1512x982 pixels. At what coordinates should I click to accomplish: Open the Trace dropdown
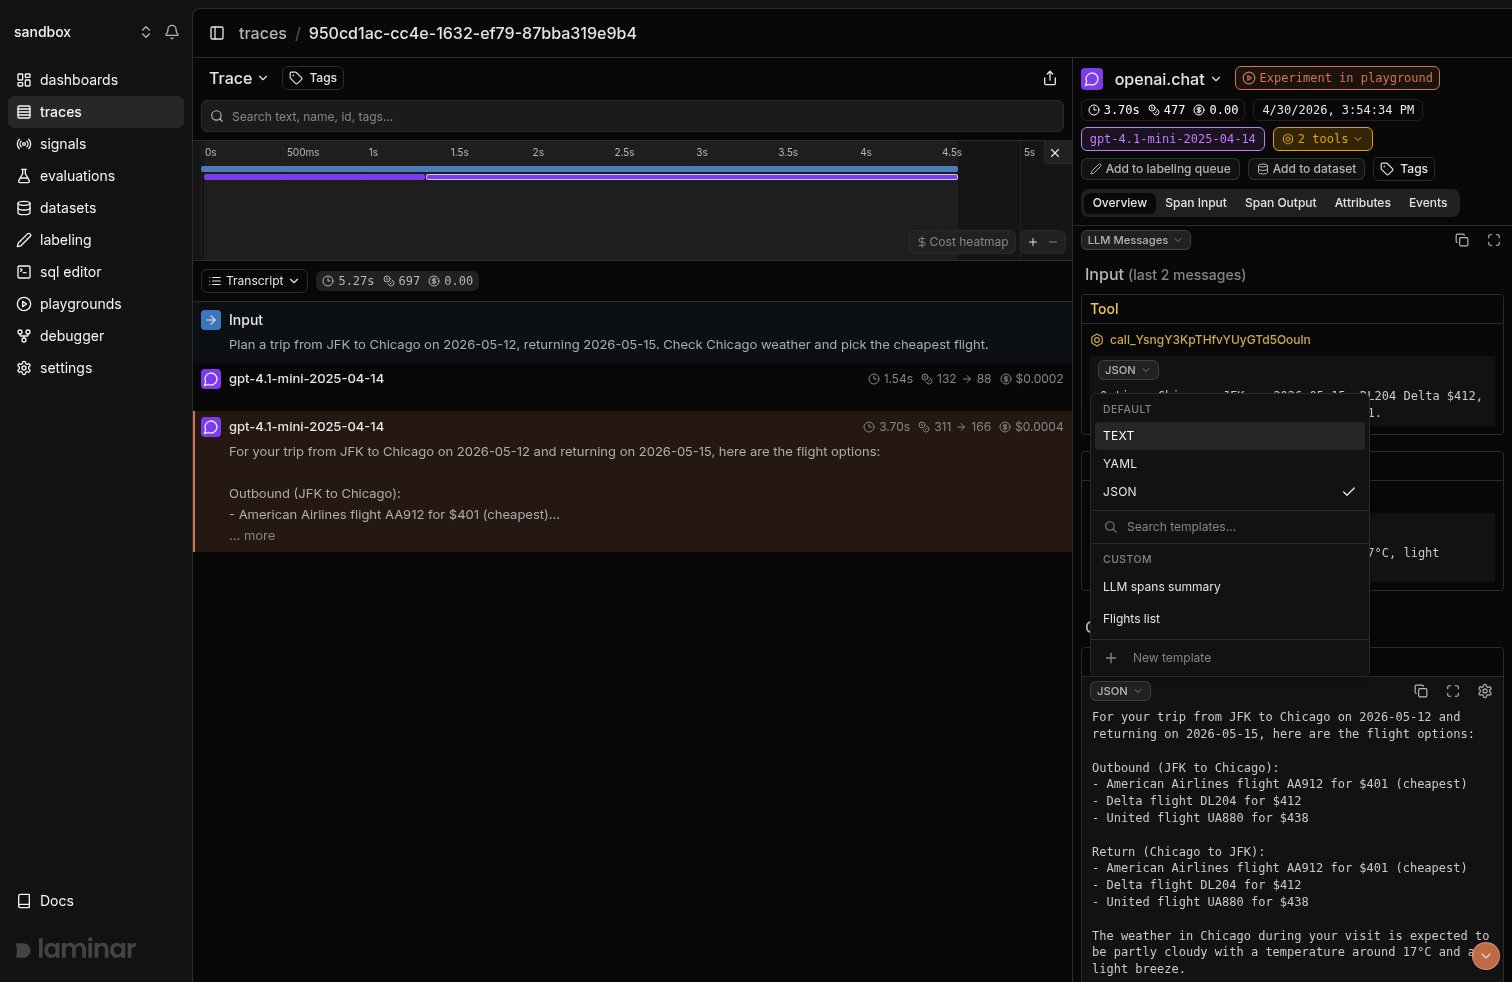[x=238, y=78]
